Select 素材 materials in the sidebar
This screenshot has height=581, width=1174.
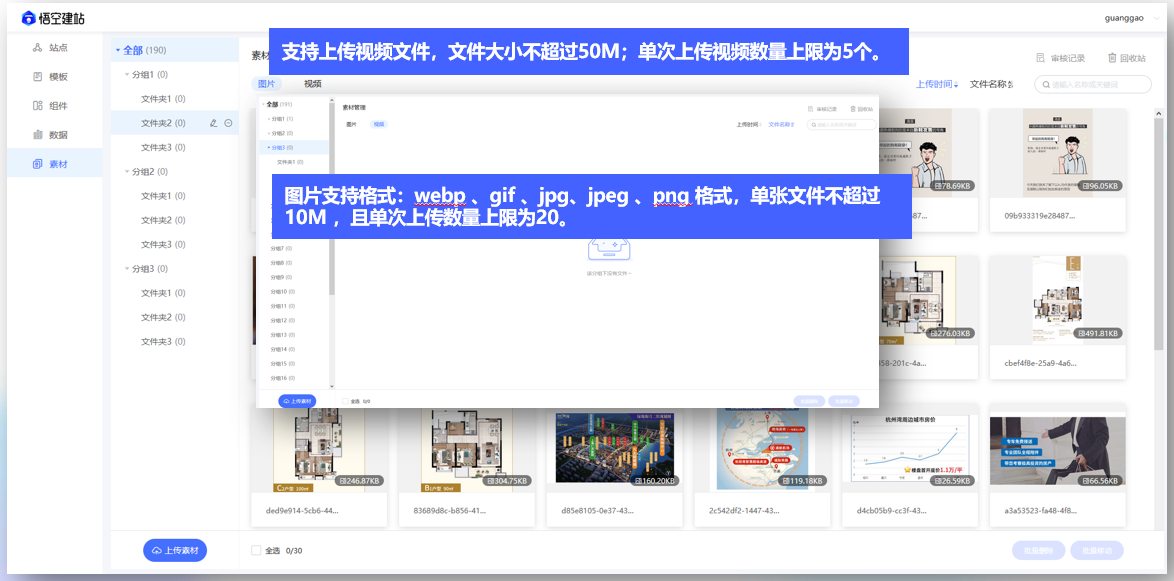[x=51, y=164]
